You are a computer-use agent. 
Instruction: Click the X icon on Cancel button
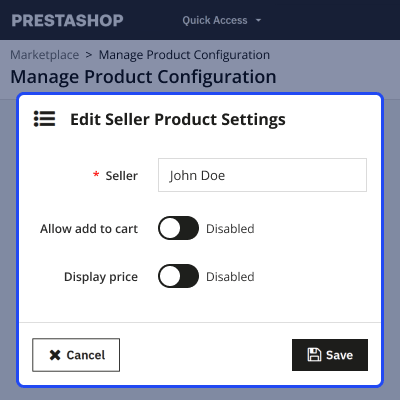tap(55, 355)
